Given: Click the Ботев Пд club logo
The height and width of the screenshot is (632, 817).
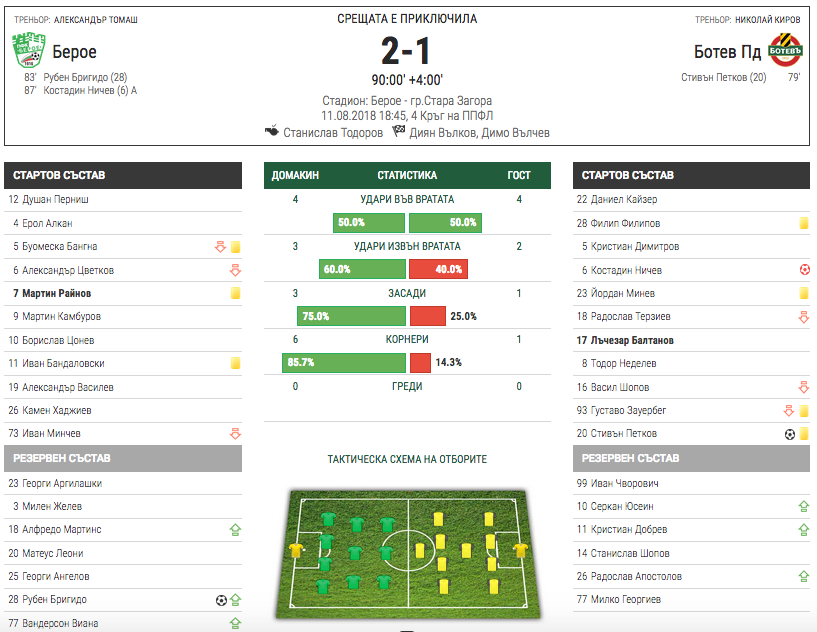Looking at the screenshot, I should 785,51.
